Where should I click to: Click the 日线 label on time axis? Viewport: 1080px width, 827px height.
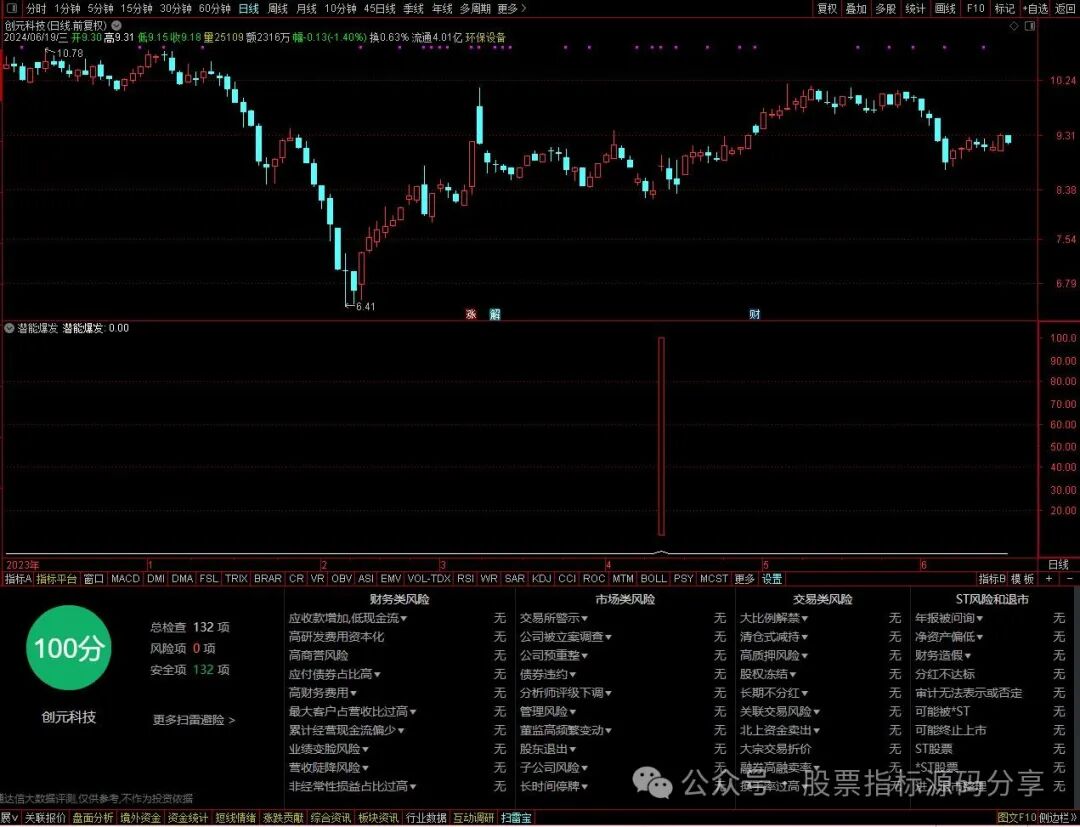(1058, 565)
